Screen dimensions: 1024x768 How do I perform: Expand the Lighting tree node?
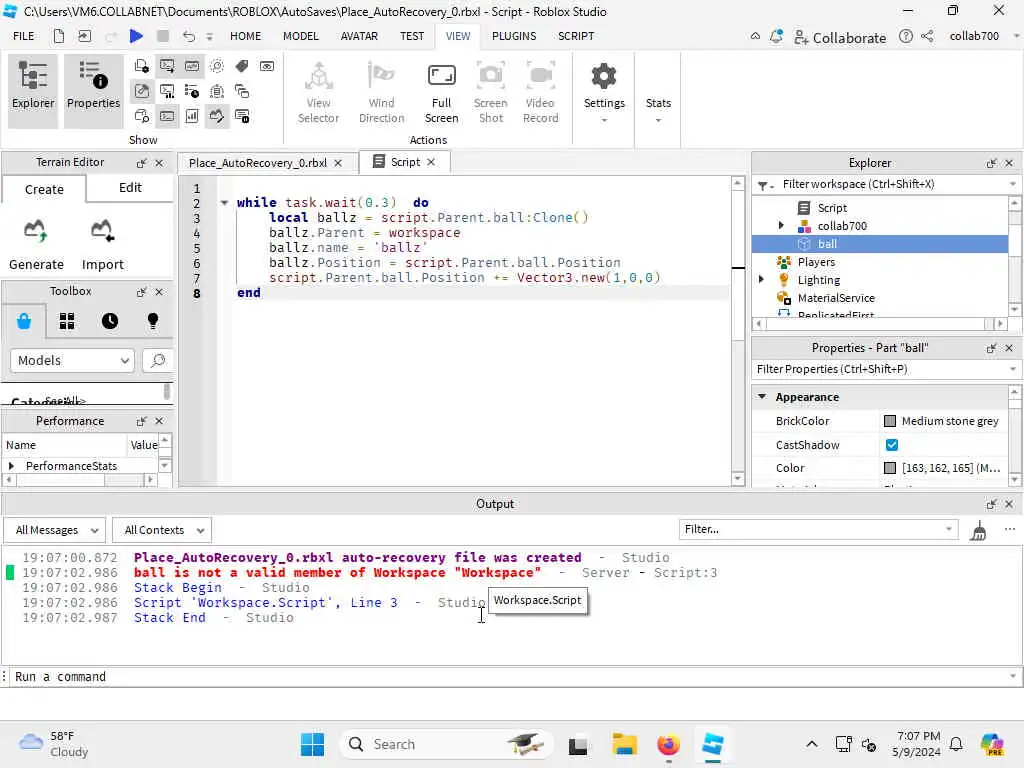[761, 280]
